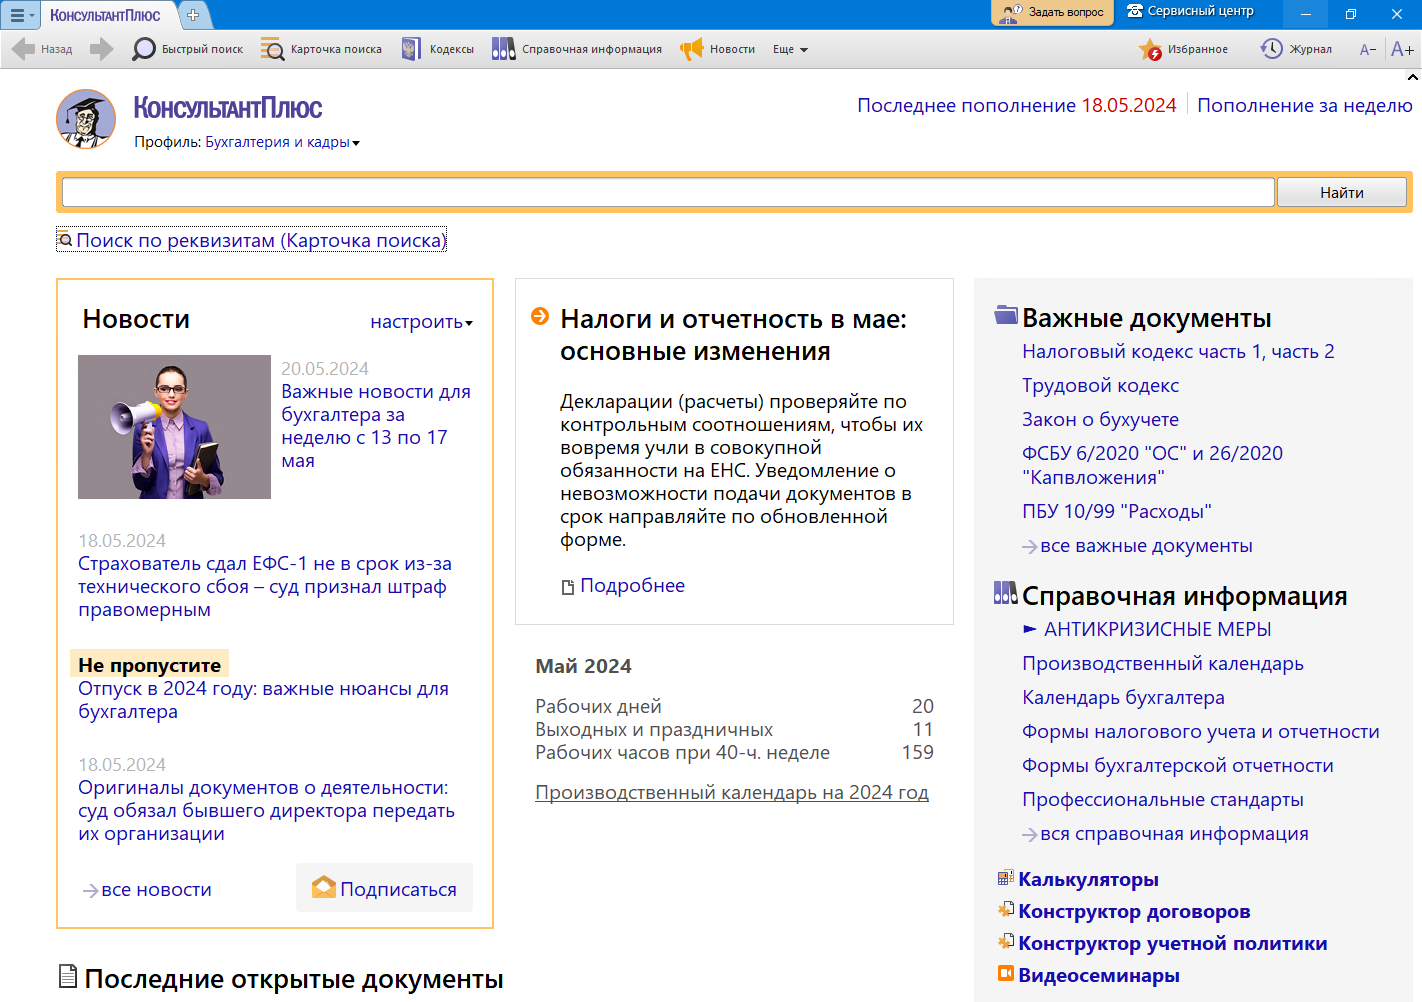Open Трудовой кодекс link
This screenshot has width=1422, height=1002.
coord(1100,385)
